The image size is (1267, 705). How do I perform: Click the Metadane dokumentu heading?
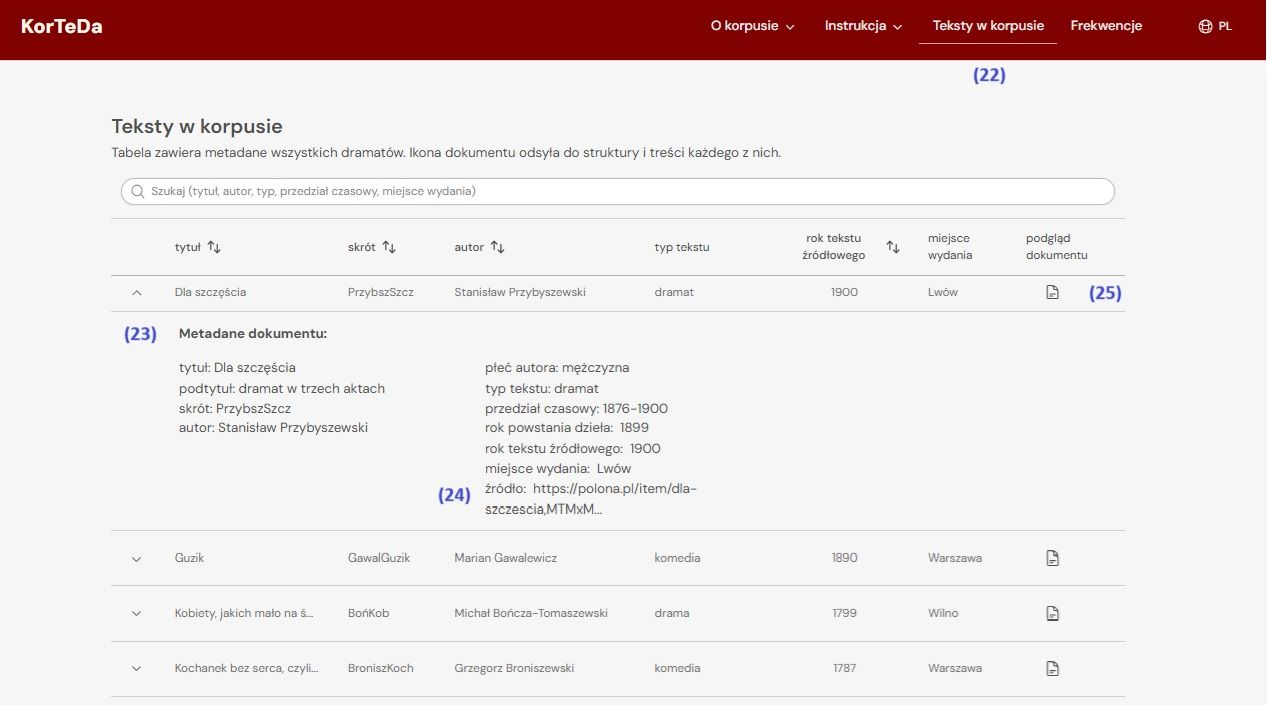click(x=253, y=333)
